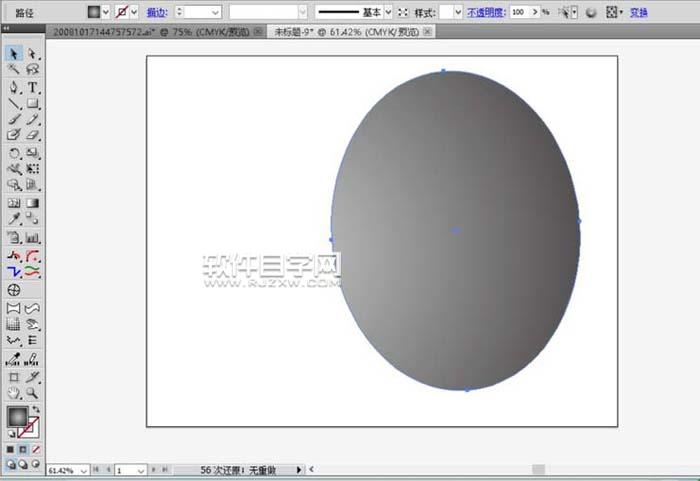Pick the Eyedropper tool
Screen dimensions: 700x481
point(14,219)
